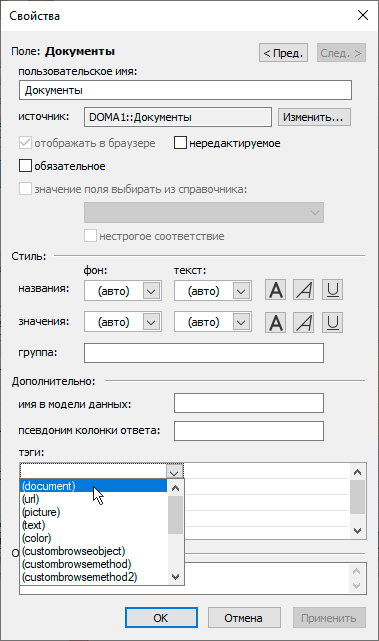Click тэги list scrollbar down arrow
379x641 pixels.
pos(357,531)
